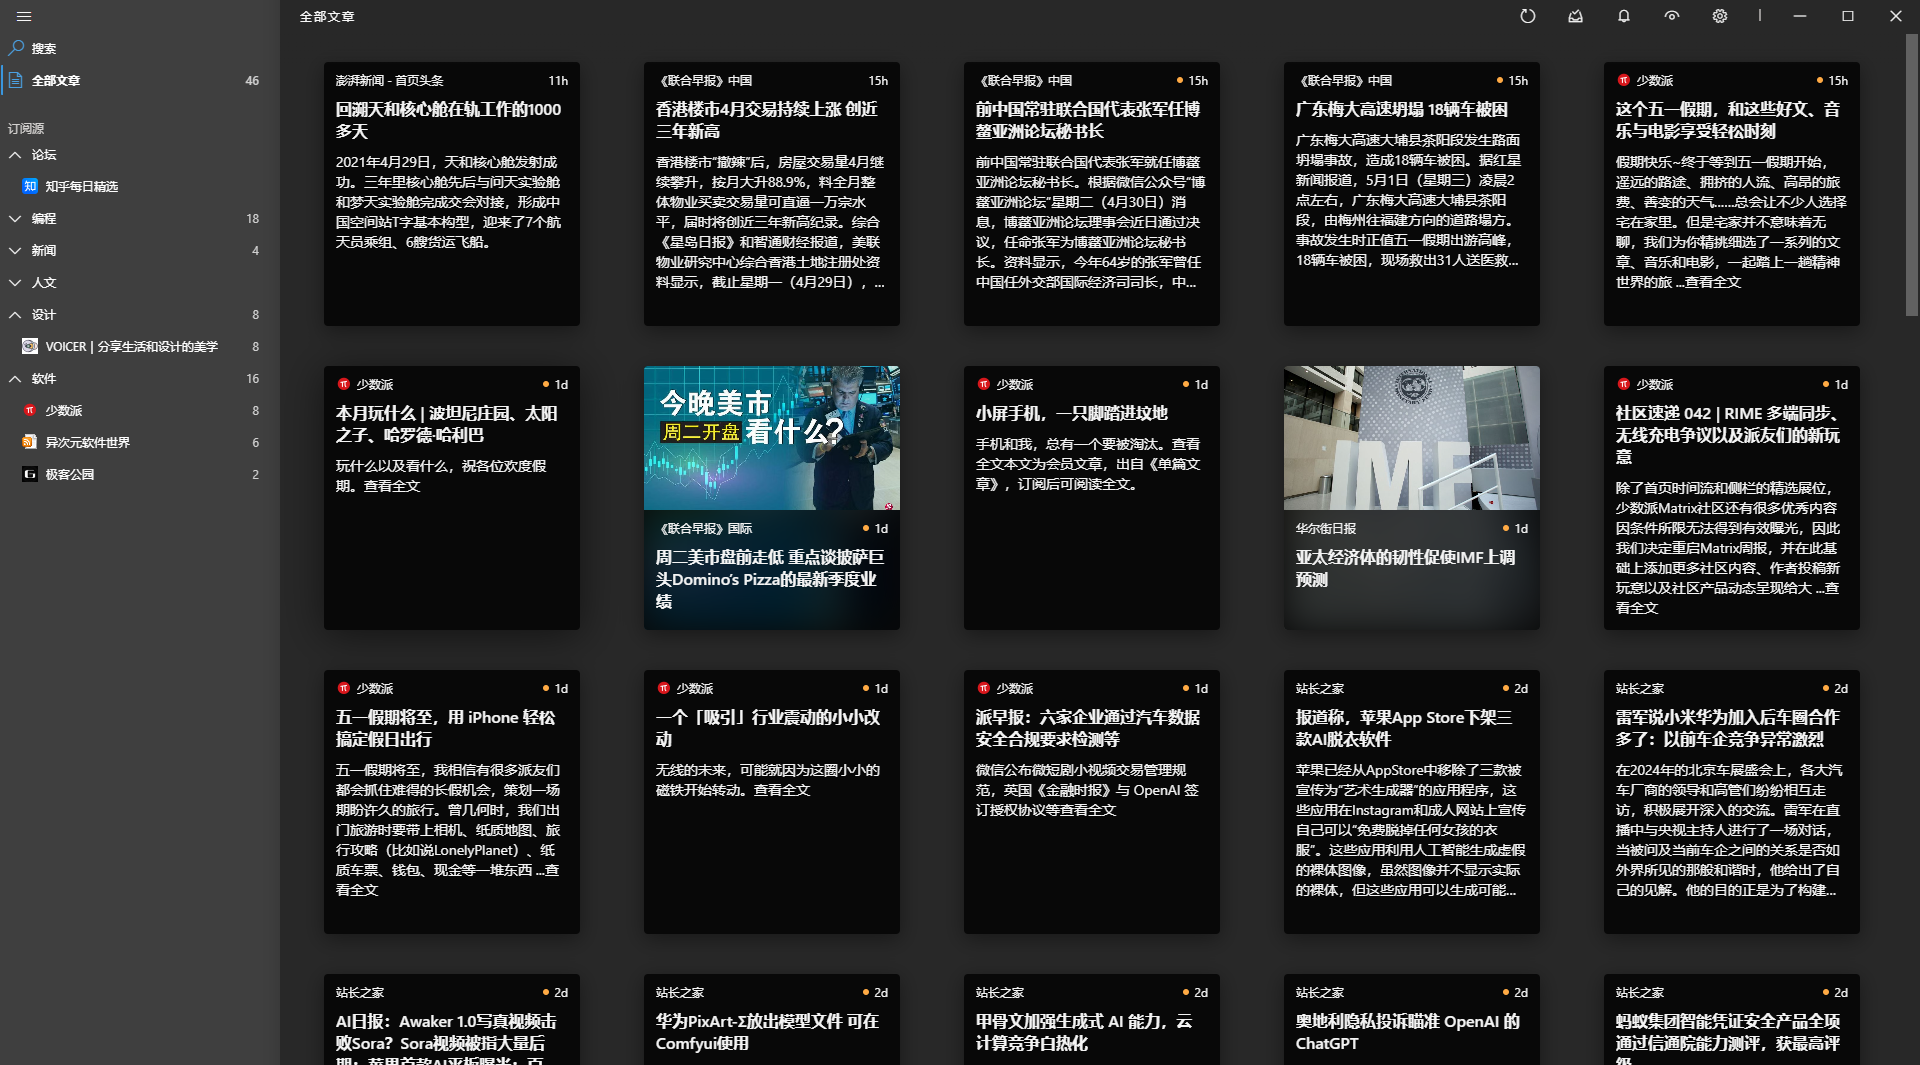
Task: Click the vertical scrollbar on right edge
Action: (x=1911, y=175)
